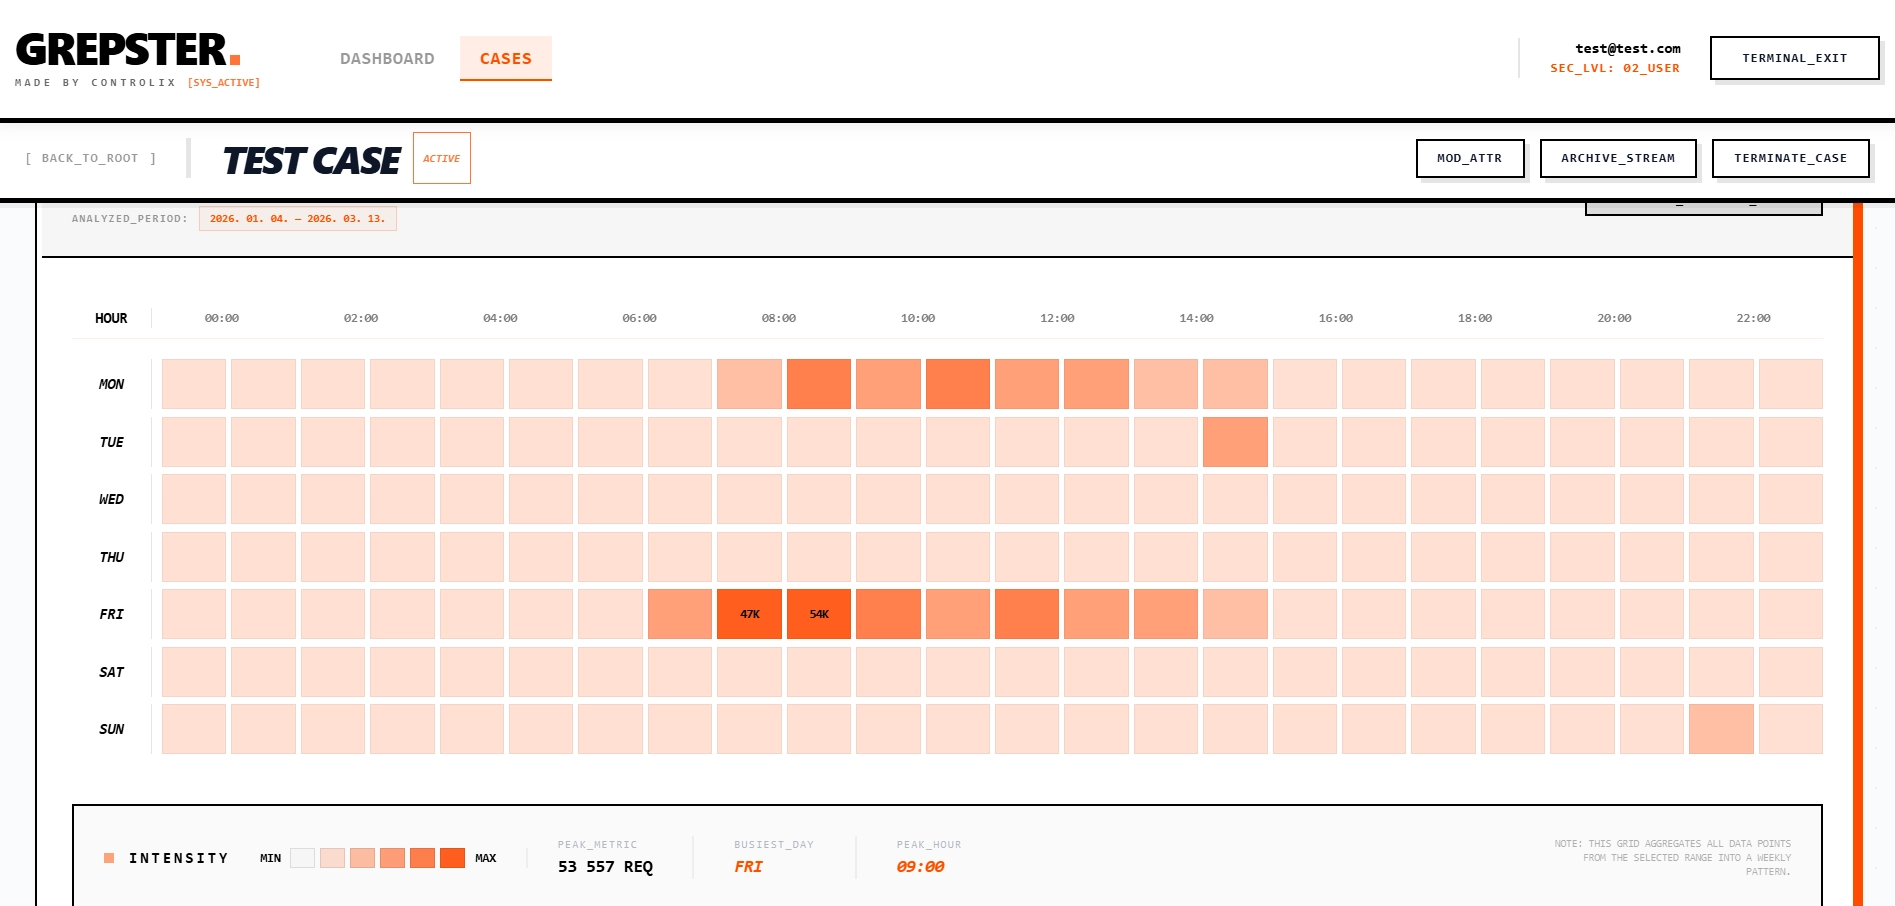Click the GREPSTER logo
This screenshot has height=906, width=1895.
click(127, 50)
